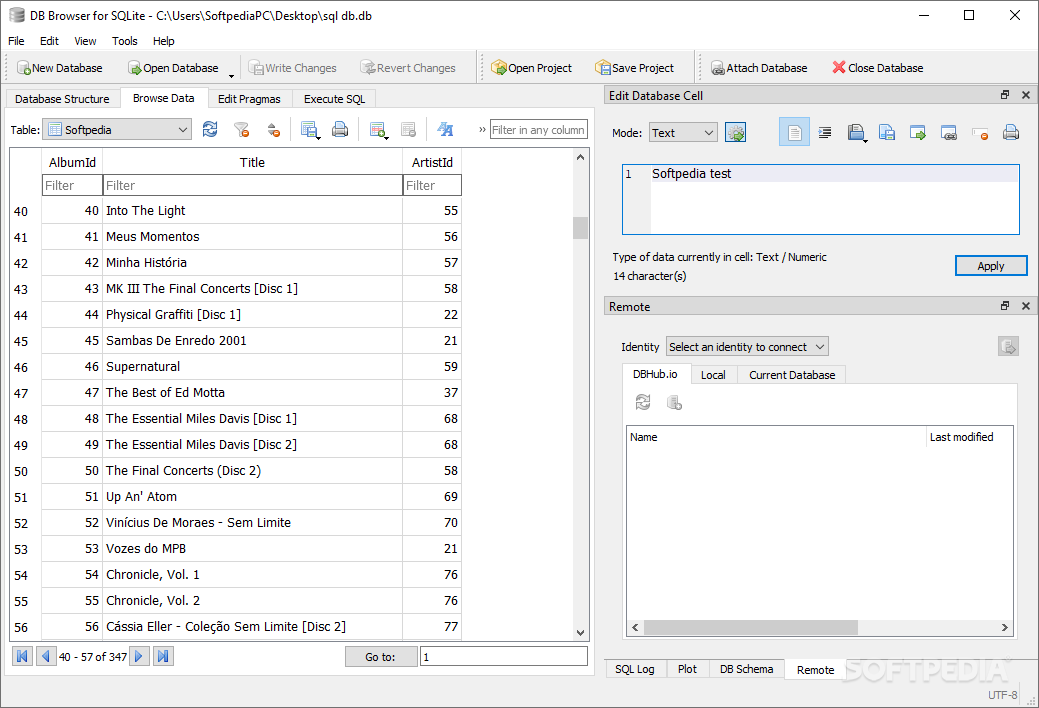This screenshot has width=1039, height=708.
Task: Set cell to NULL icon
Action: coord(980,133)
